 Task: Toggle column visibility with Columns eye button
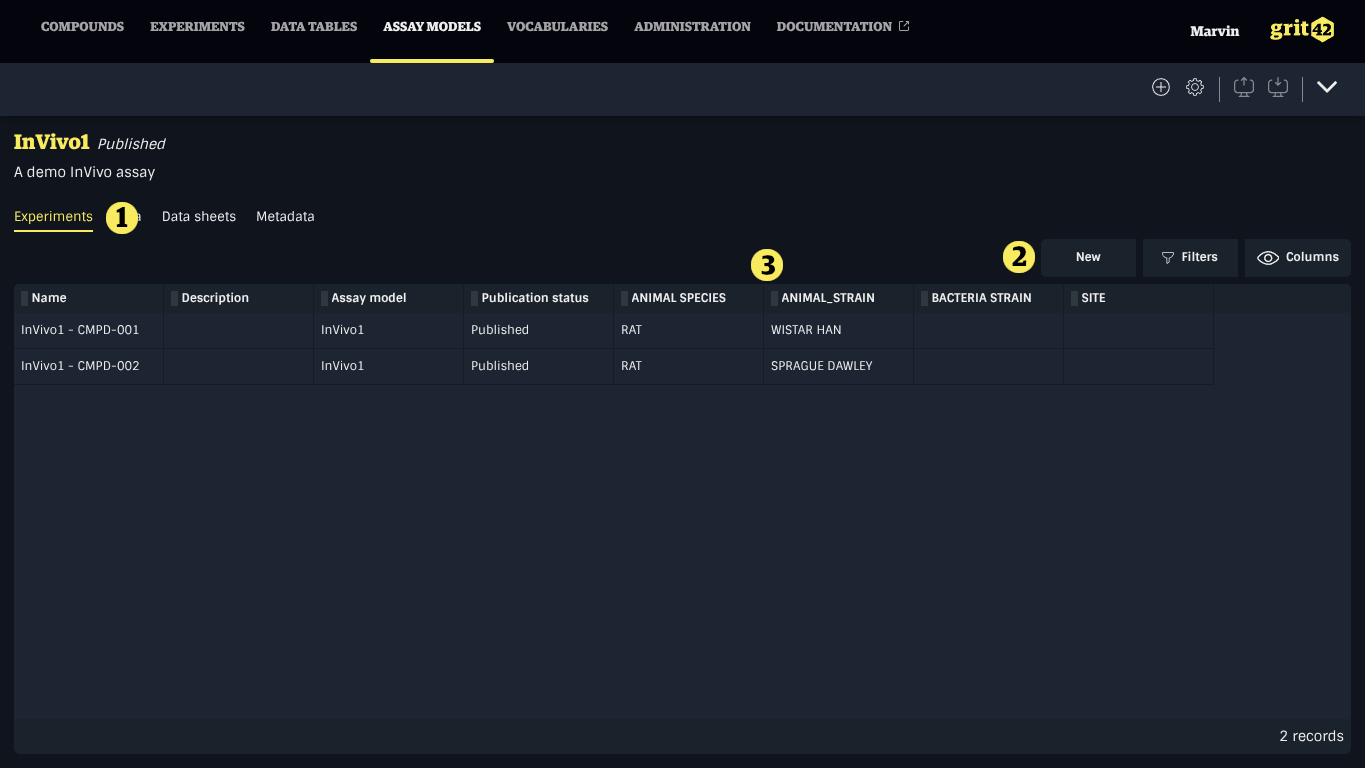click(x=1298, y=257)
